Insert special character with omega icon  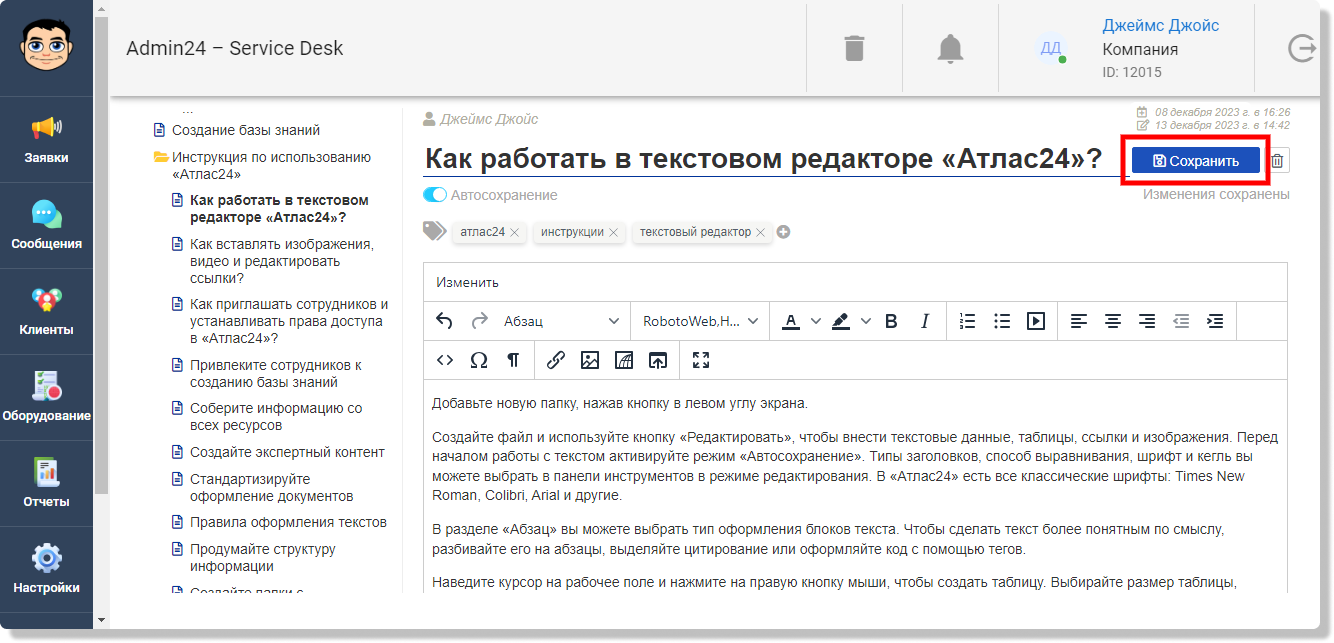tap(479, 360)
